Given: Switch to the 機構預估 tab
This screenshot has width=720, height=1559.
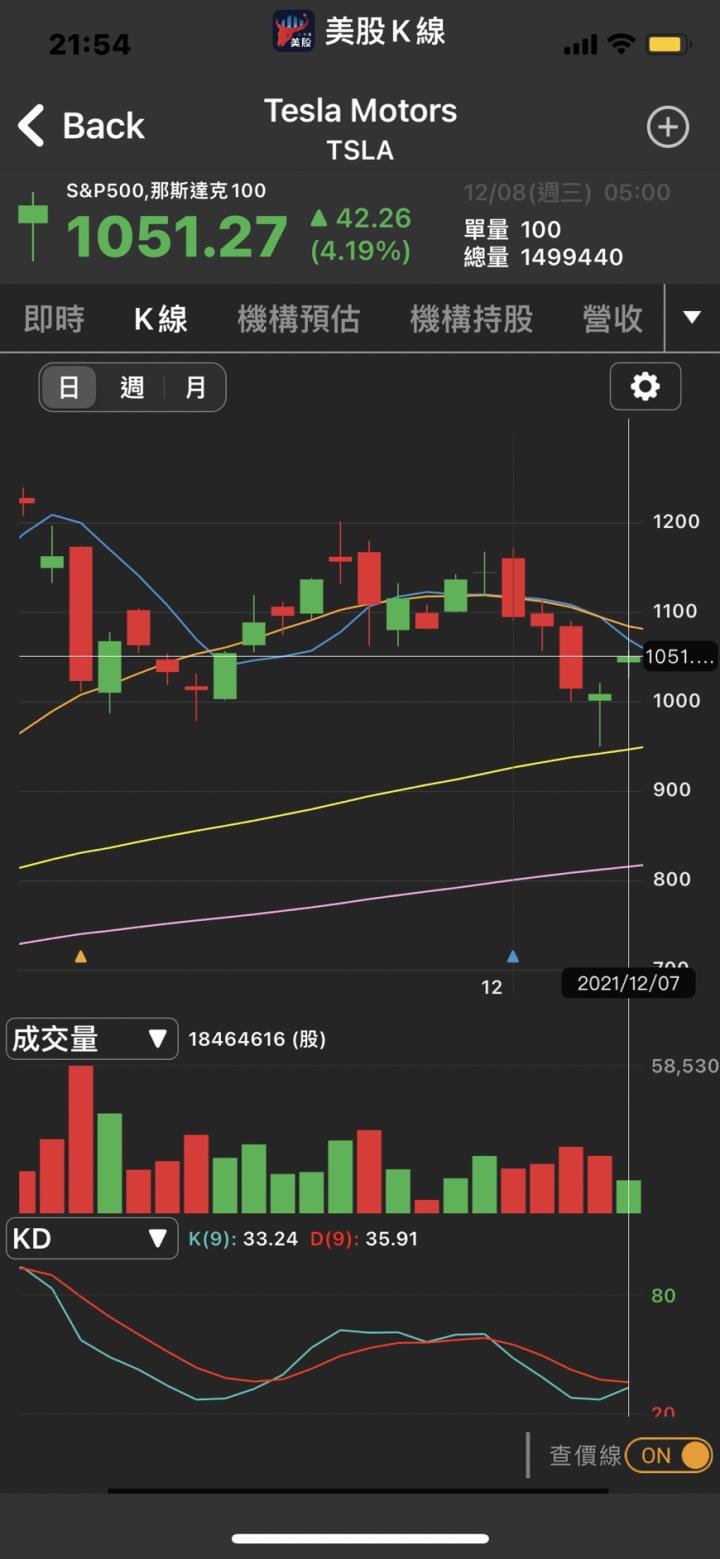Looking at the screenshot, I should (298, 319).
